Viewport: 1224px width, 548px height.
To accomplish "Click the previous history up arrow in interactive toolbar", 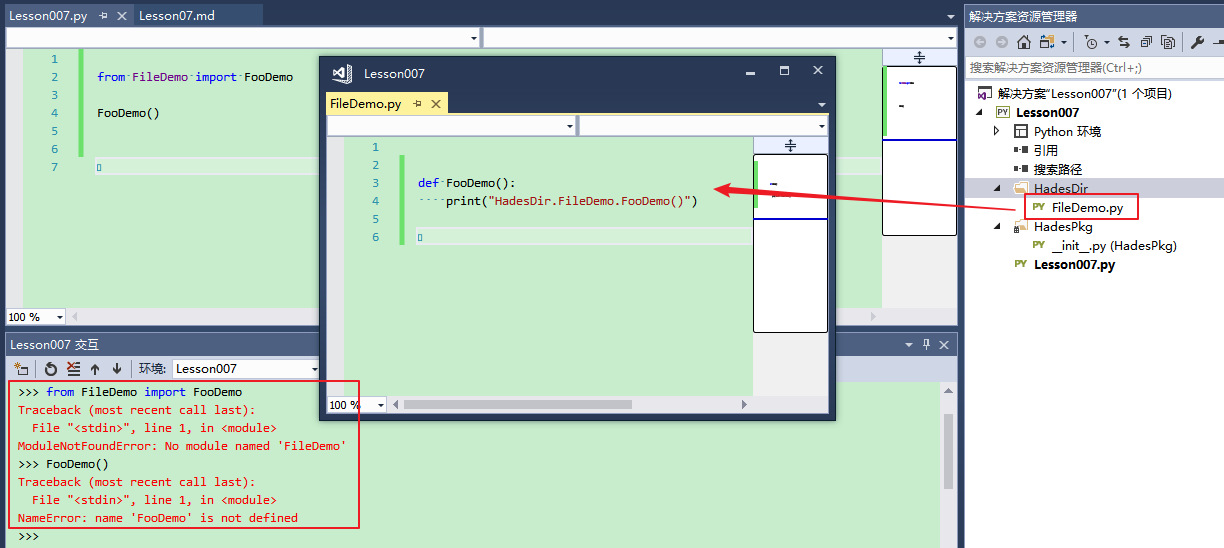I will tap(96, 369).
